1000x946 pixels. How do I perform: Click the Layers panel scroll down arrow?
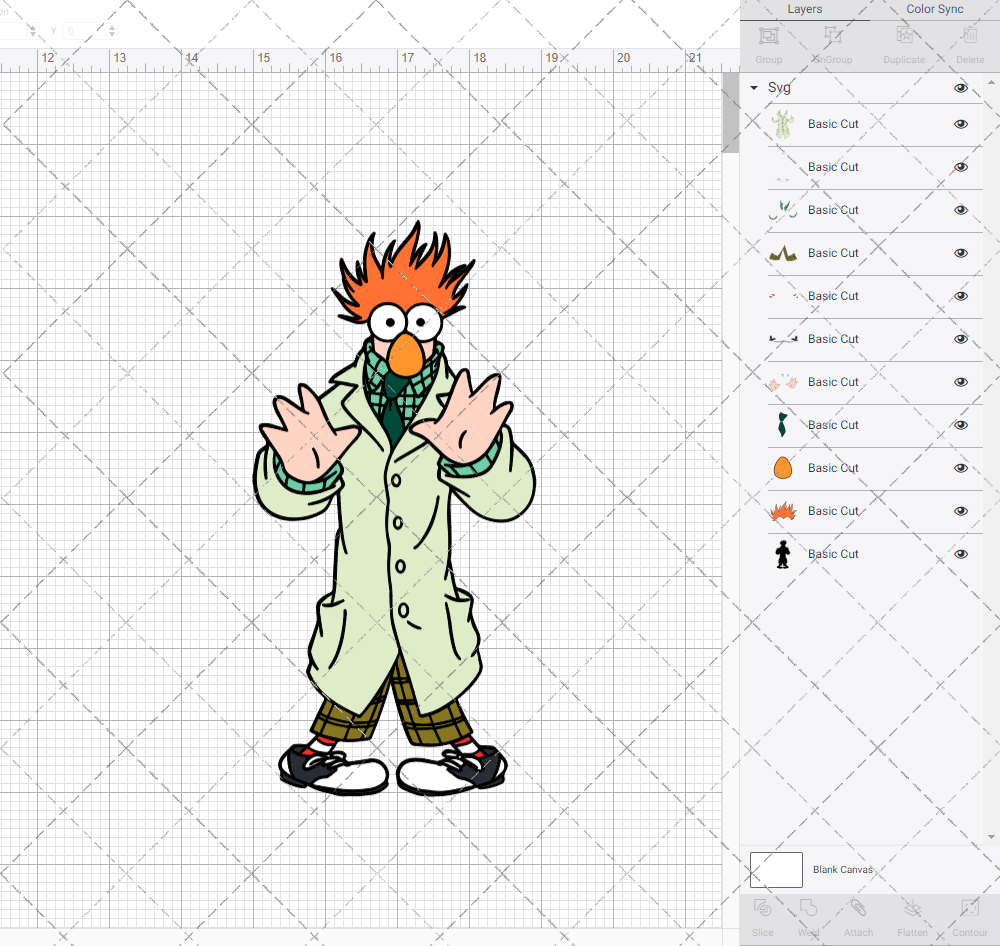click(x=990, y=837)
